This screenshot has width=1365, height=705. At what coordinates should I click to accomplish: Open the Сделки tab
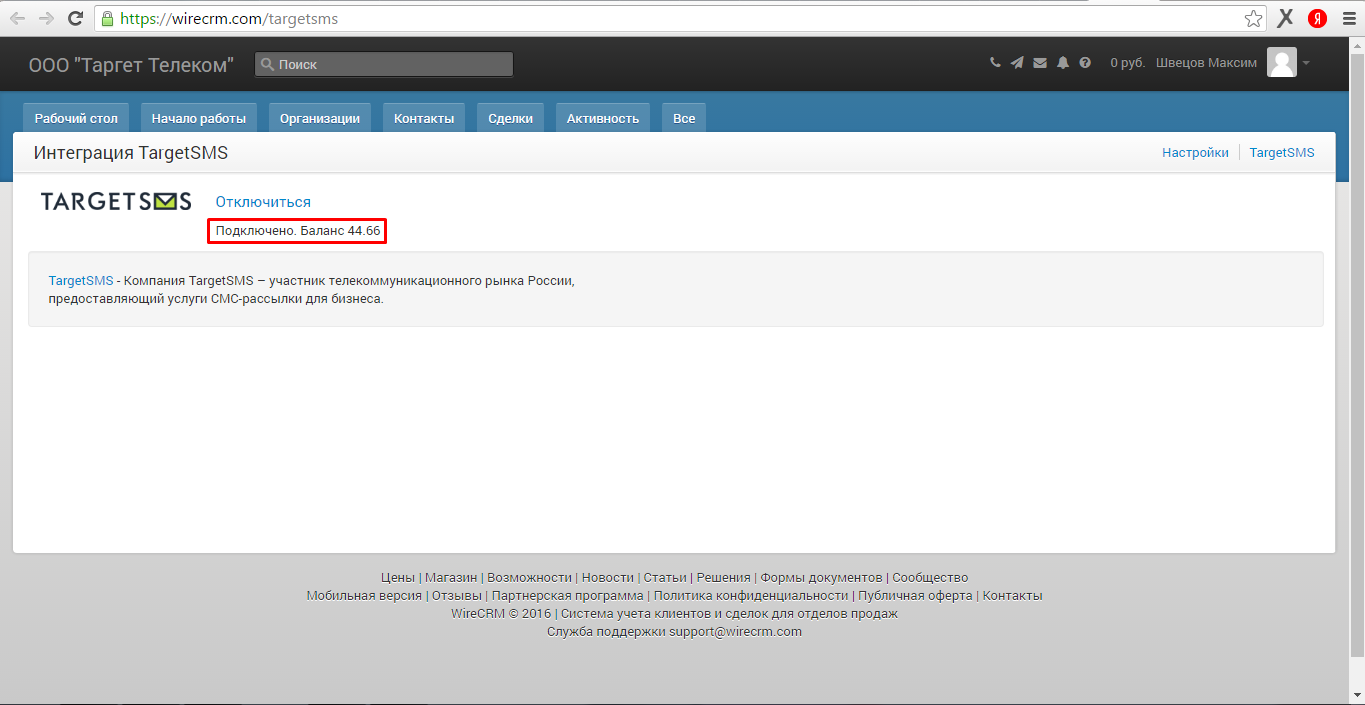pos(510,118)
